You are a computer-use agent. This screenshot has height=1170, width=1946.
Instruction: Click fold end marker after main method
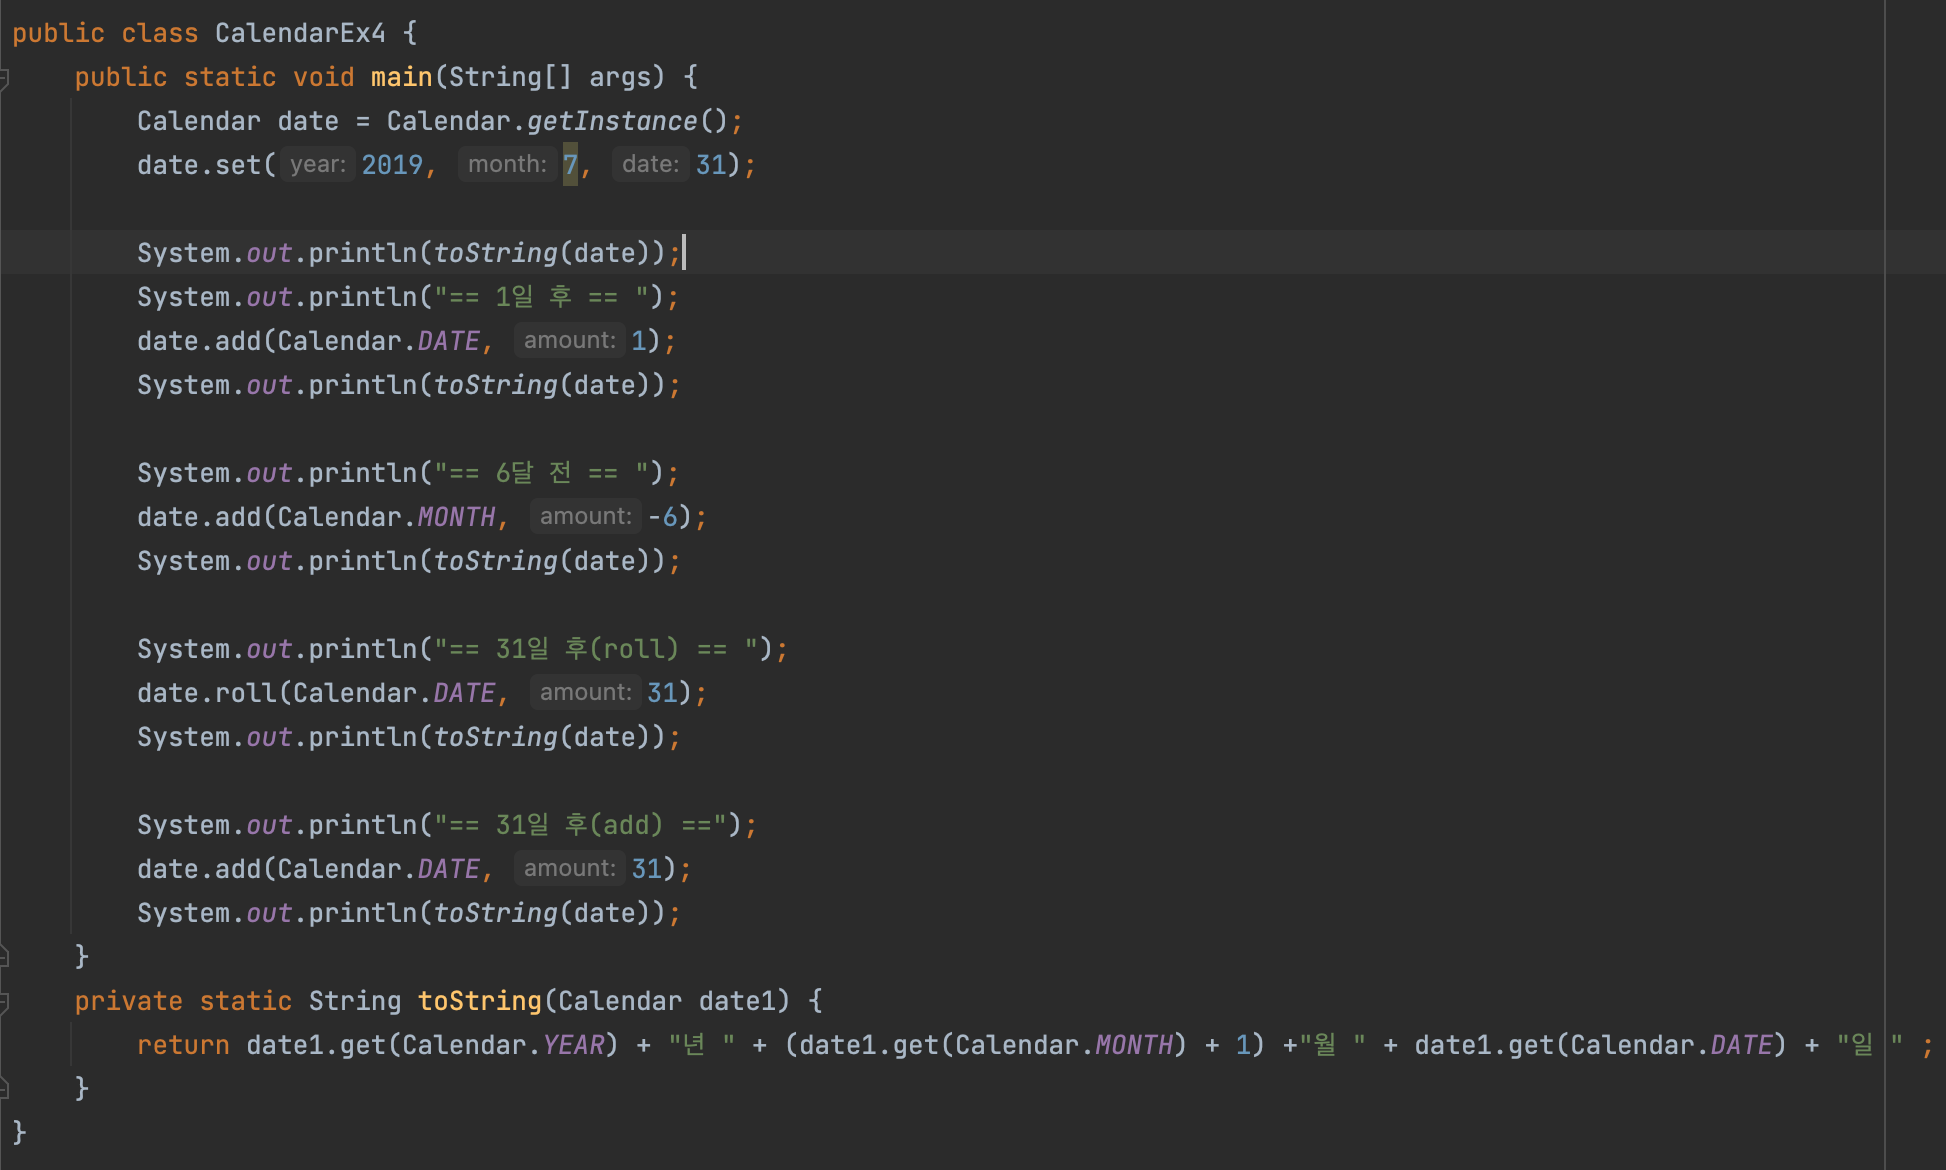(x=5, y=957)
